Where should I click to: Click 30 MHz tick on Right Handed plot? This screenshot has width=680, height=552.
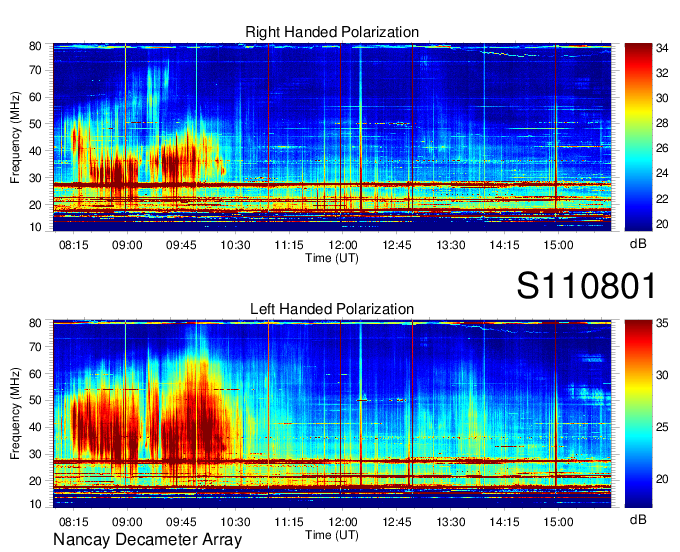35,178
